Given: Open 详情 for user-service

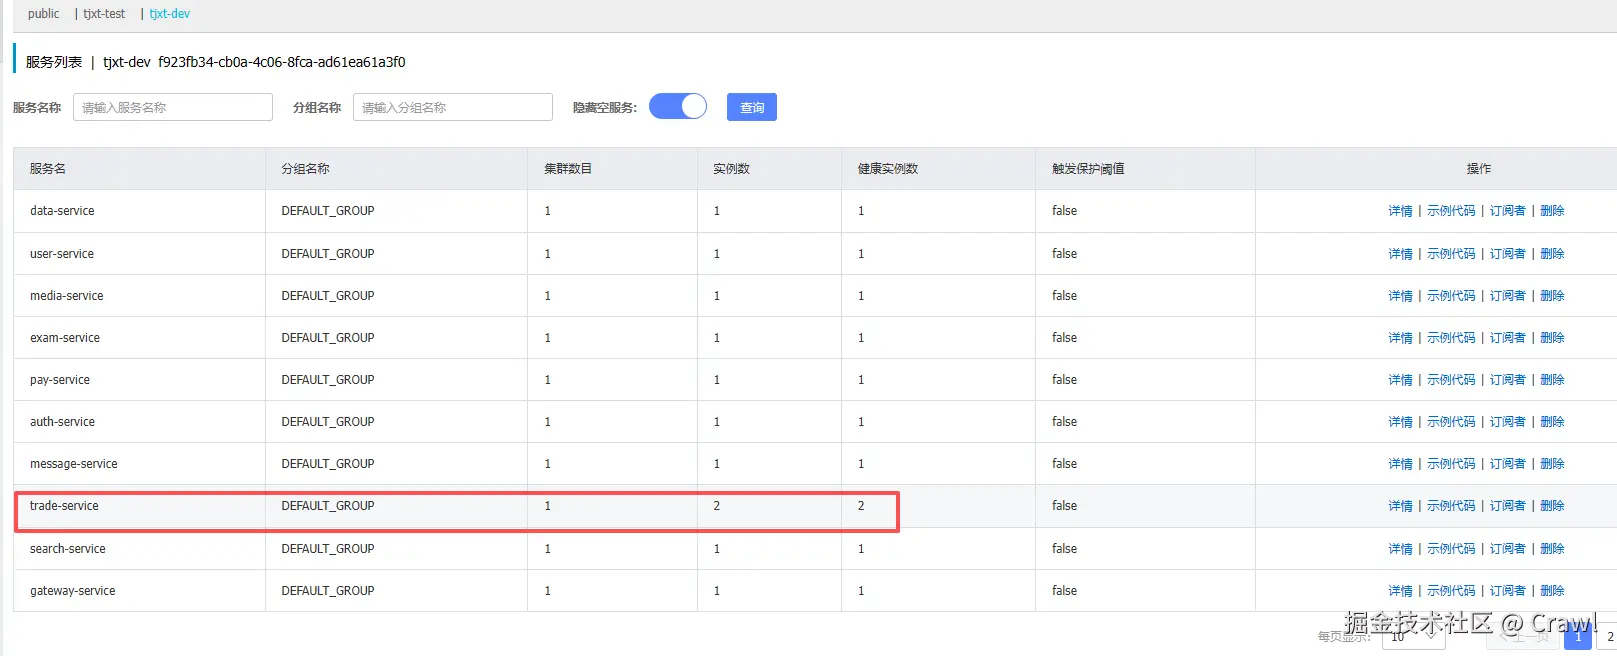Looking at the screenshot, I should pos(1400,254).
